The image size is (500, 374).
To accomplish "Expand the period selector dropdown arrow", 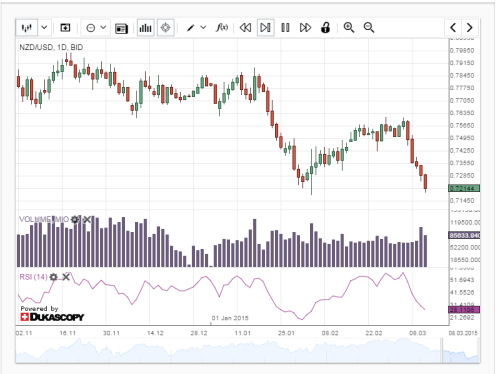I will click(103, 28).
